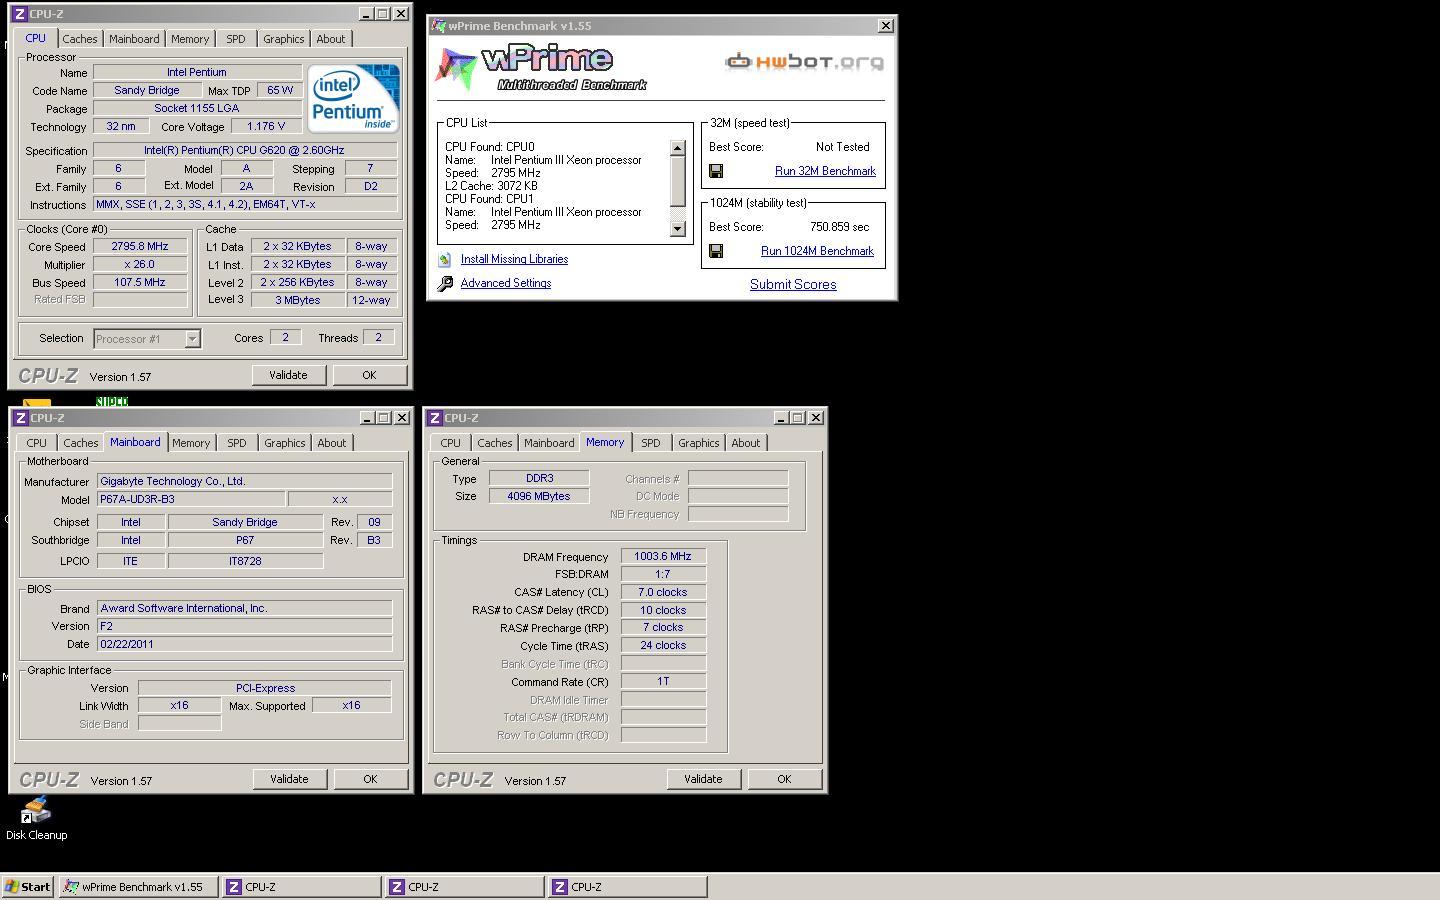Run the 1024M Benchmark
1440x900 pixels.
817,251
